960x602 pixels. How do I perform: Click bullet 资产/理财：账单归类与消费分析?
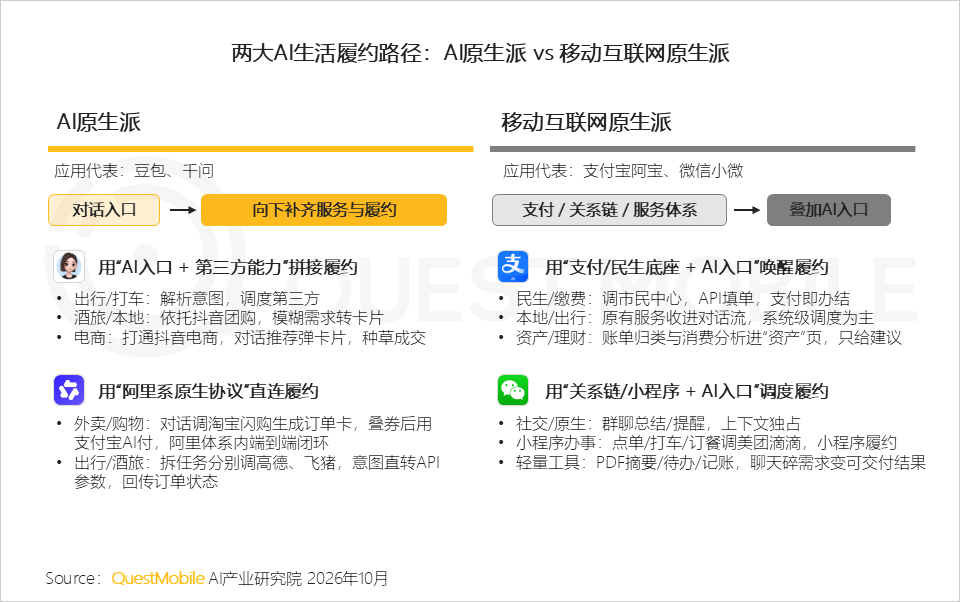point(709,337)
